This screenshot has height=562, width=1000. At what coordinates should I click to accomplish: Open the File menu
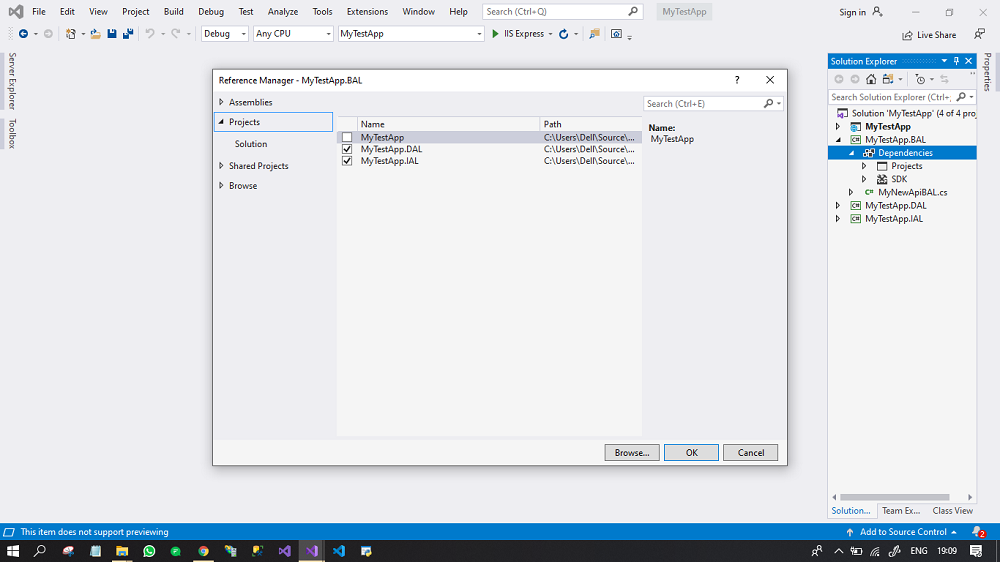[x=39, y=11]
